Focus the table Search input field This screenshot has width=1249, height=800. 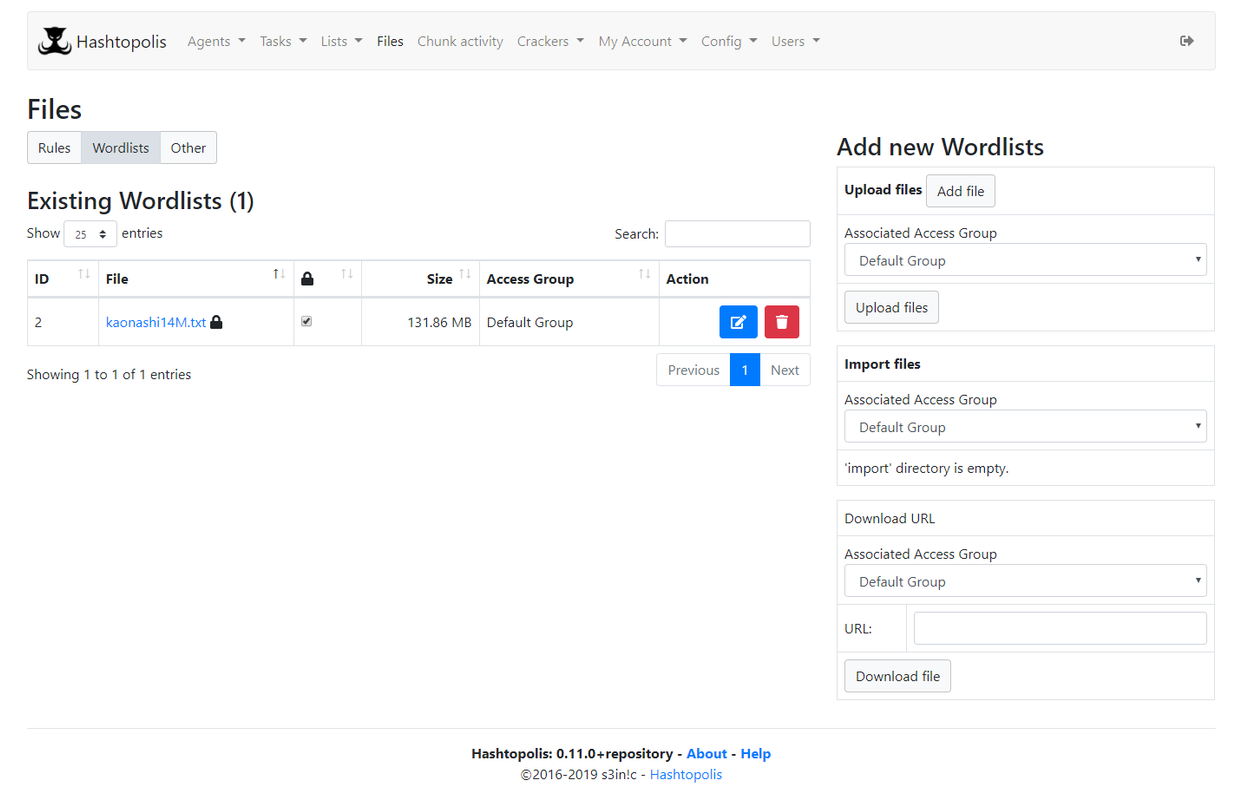point(737,233)
